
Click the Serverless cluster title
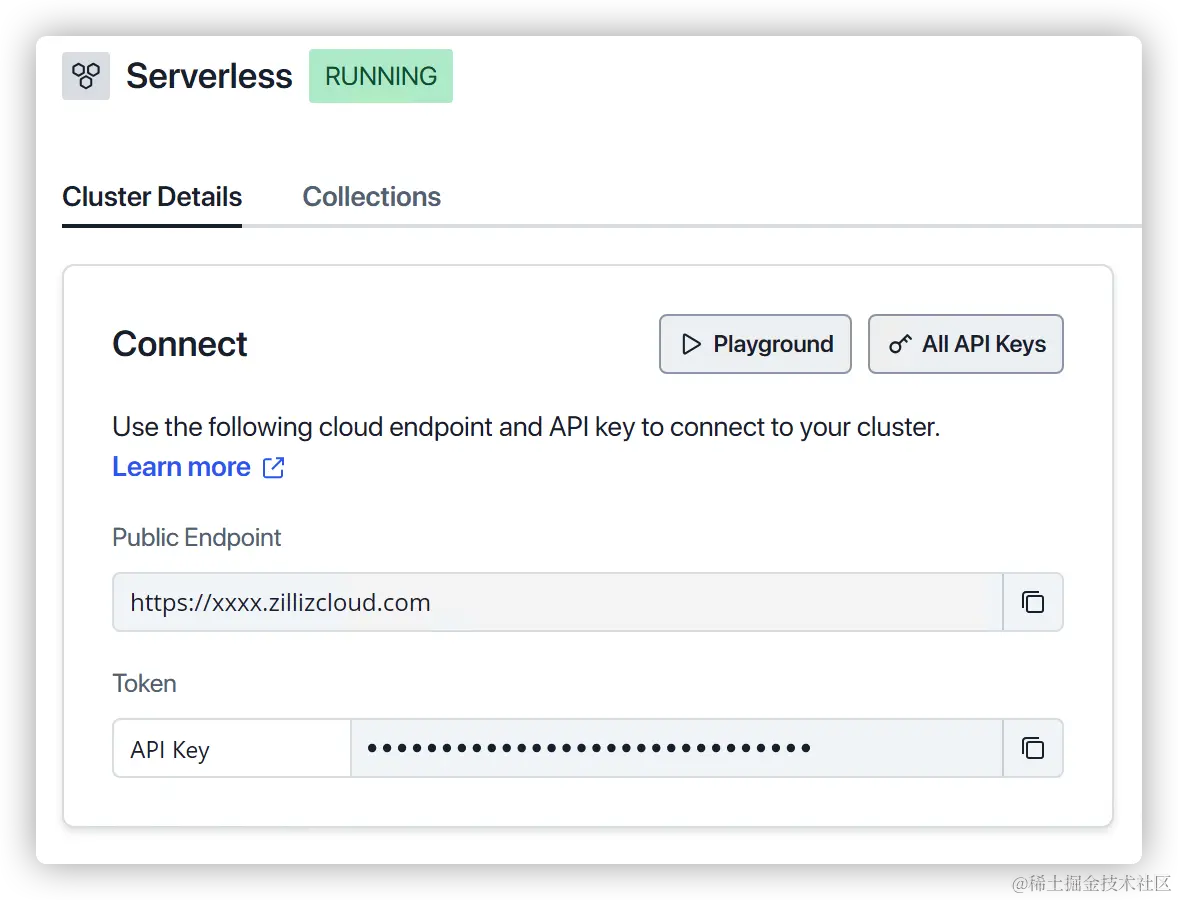pos(209,76)
